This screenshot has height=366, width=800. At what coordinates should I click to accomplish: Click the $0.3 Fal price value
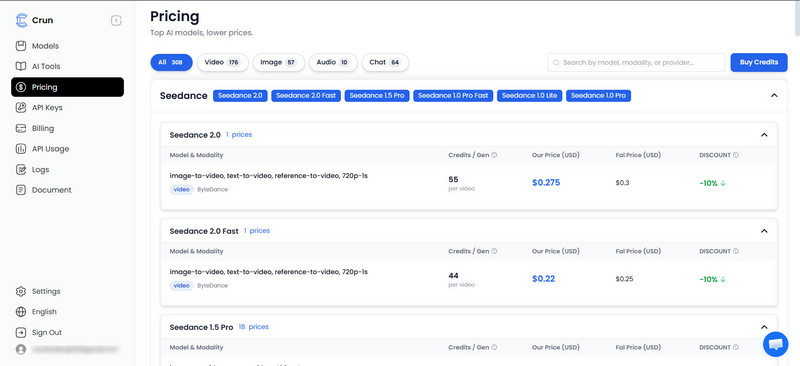[x=622, y=183]
